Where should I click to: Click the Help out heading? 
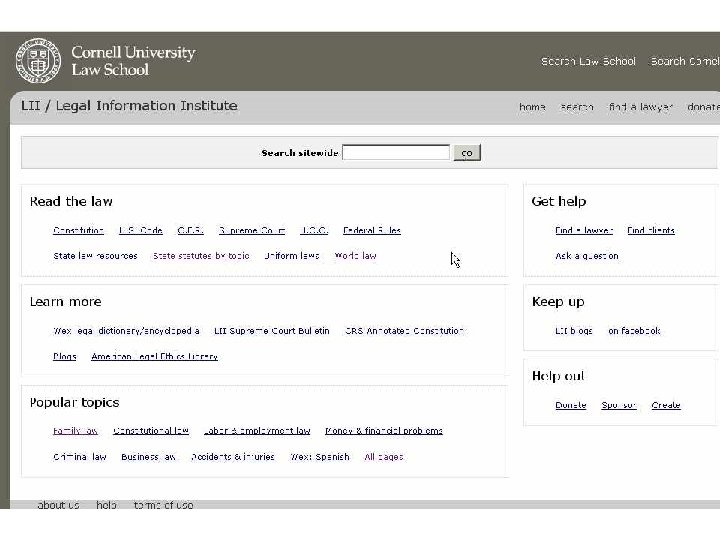[558, 376]
